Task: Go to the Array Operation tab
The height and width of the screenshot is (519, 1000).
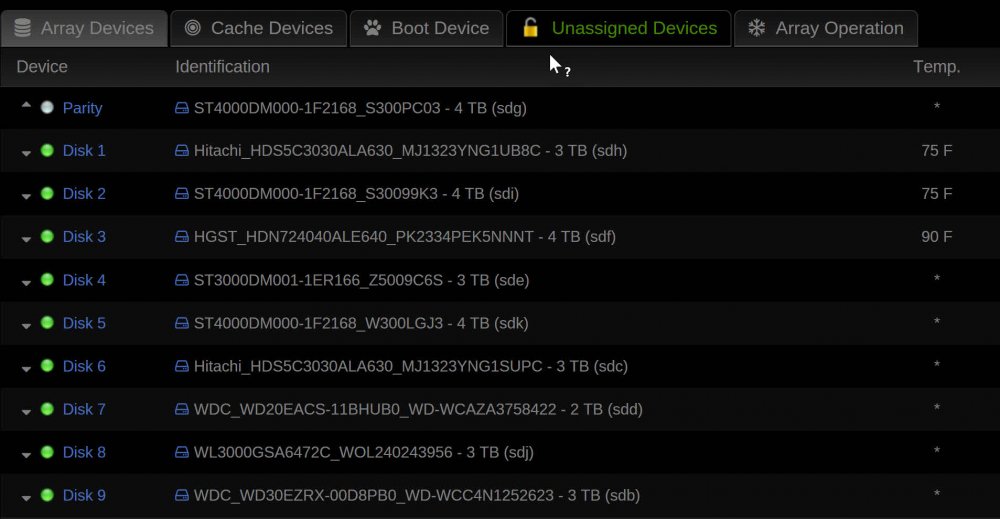Action: click(826, 28)
